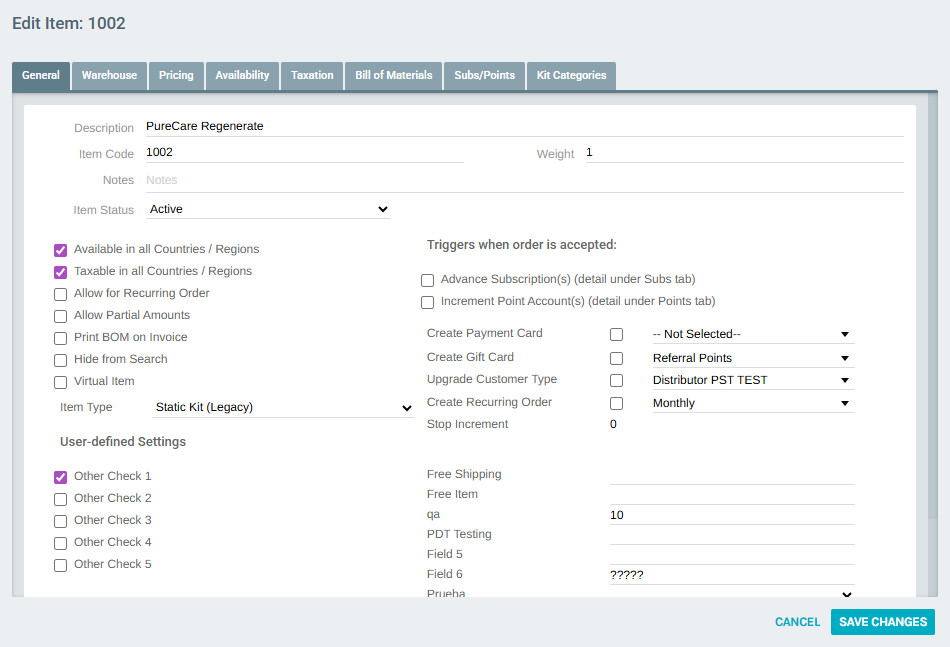Switch to the Warehouse tab
This screenshot has width=950, height=647.
pos(108,75)
